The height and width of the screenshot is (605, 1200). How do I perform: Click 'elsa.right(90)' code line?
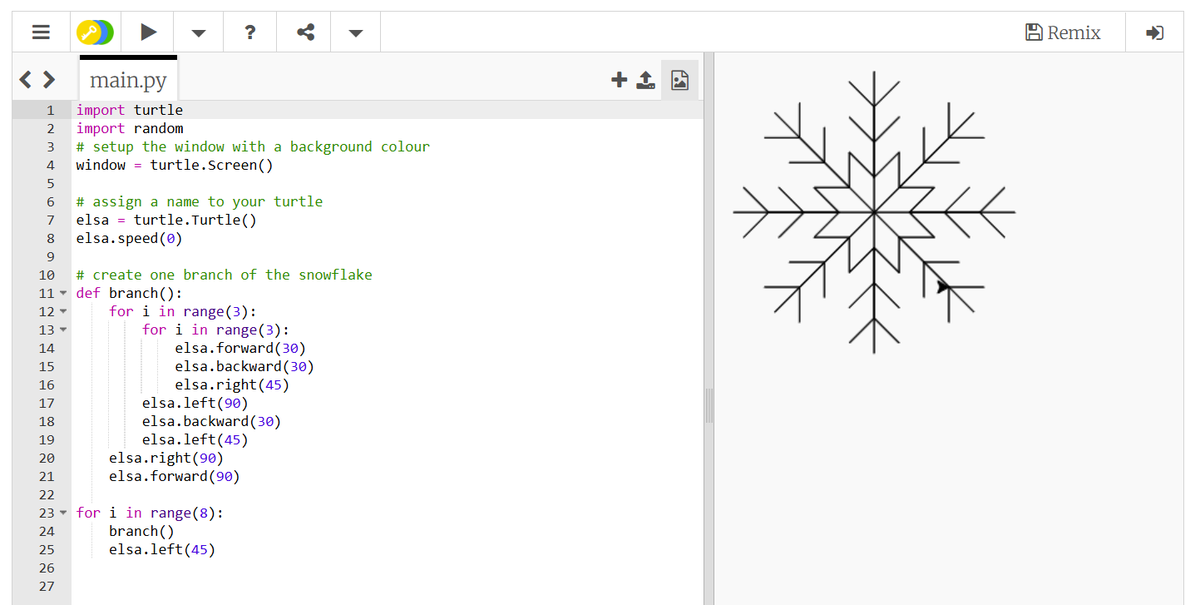pyautogui.click(x=166, y=458)
